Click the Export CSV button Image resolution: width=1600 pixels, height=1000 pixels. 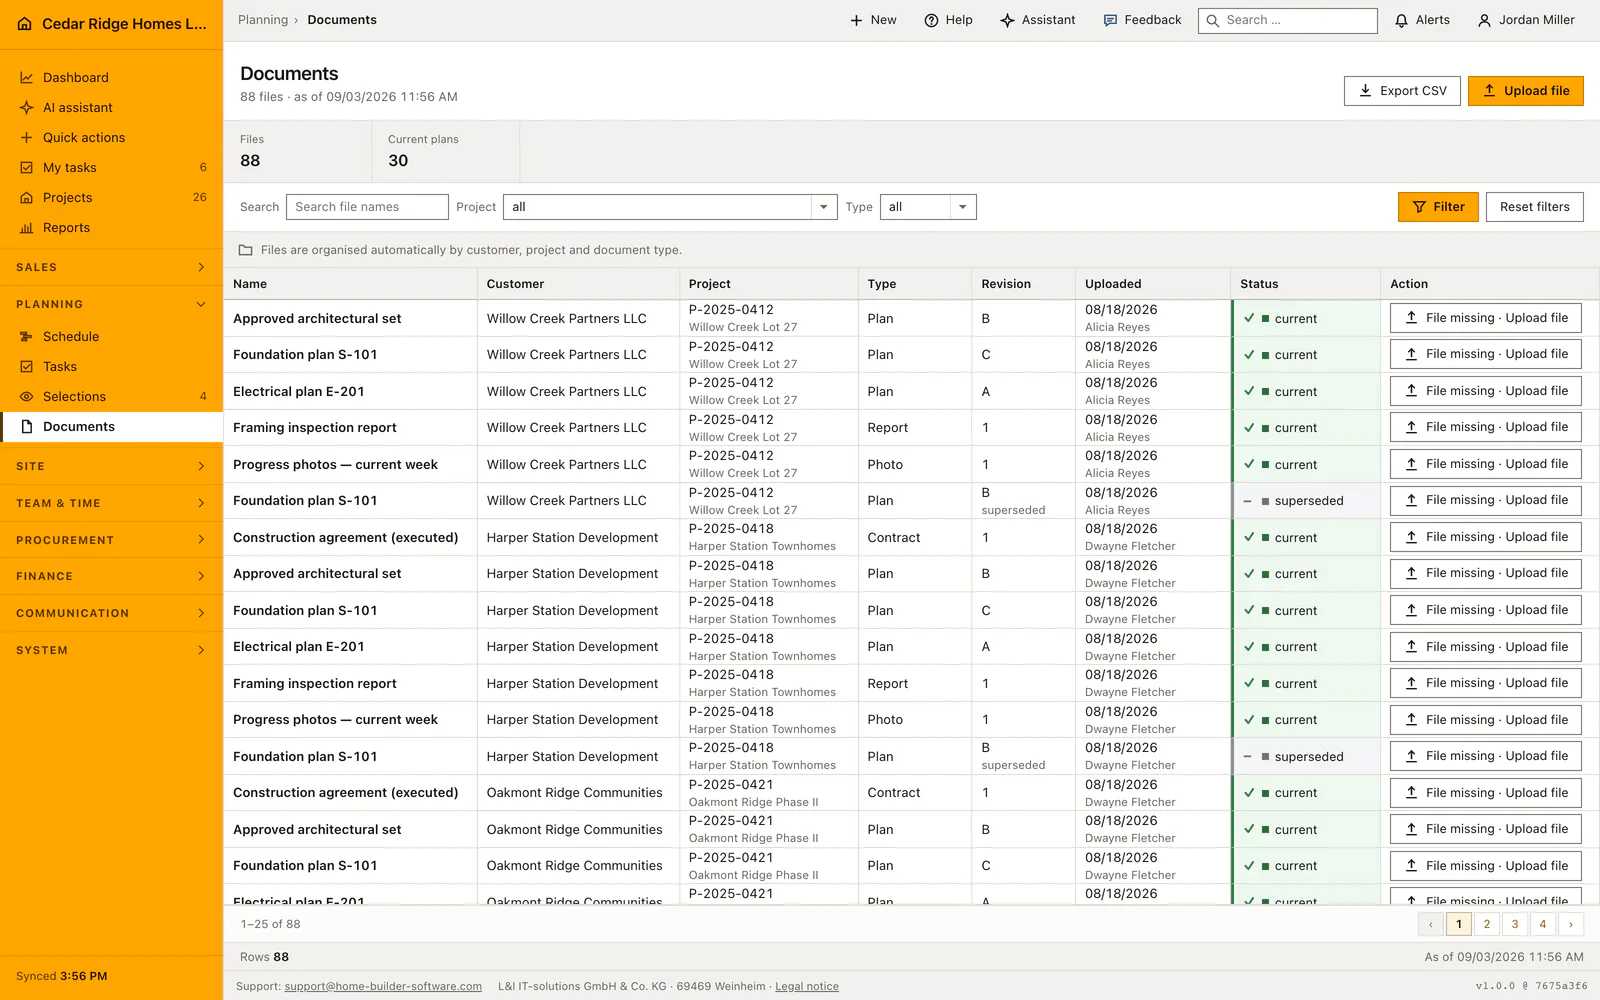coord(1402,91)
